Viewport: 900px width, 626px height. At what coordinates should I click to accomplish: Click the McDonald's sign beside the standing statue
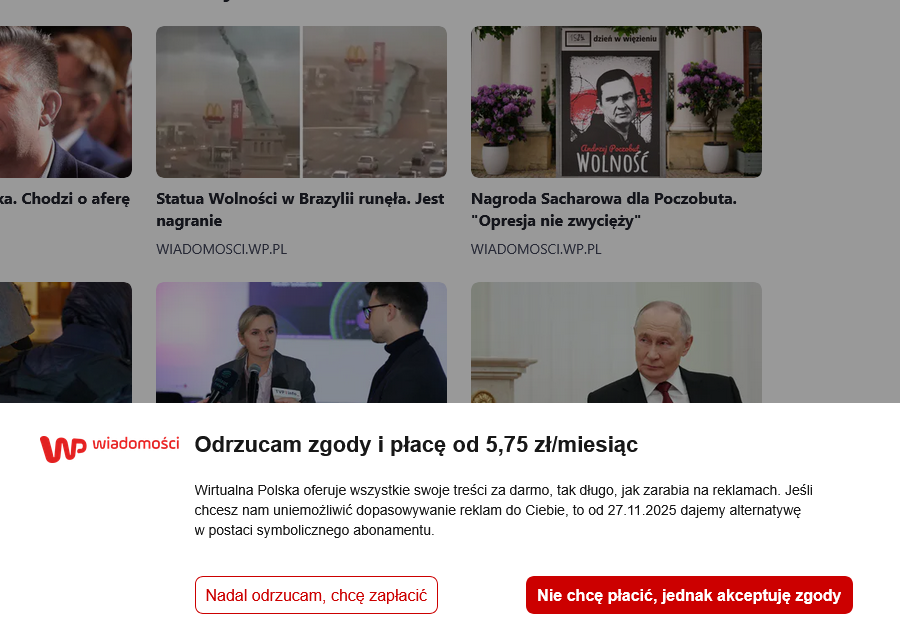[214, 114]
